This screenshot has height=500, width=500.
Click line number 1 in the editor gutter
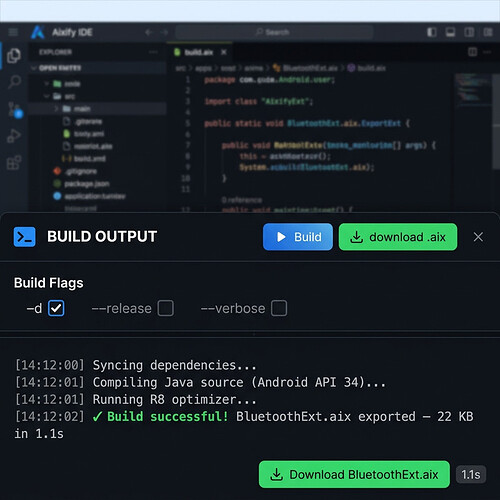(x=188, y=80)
